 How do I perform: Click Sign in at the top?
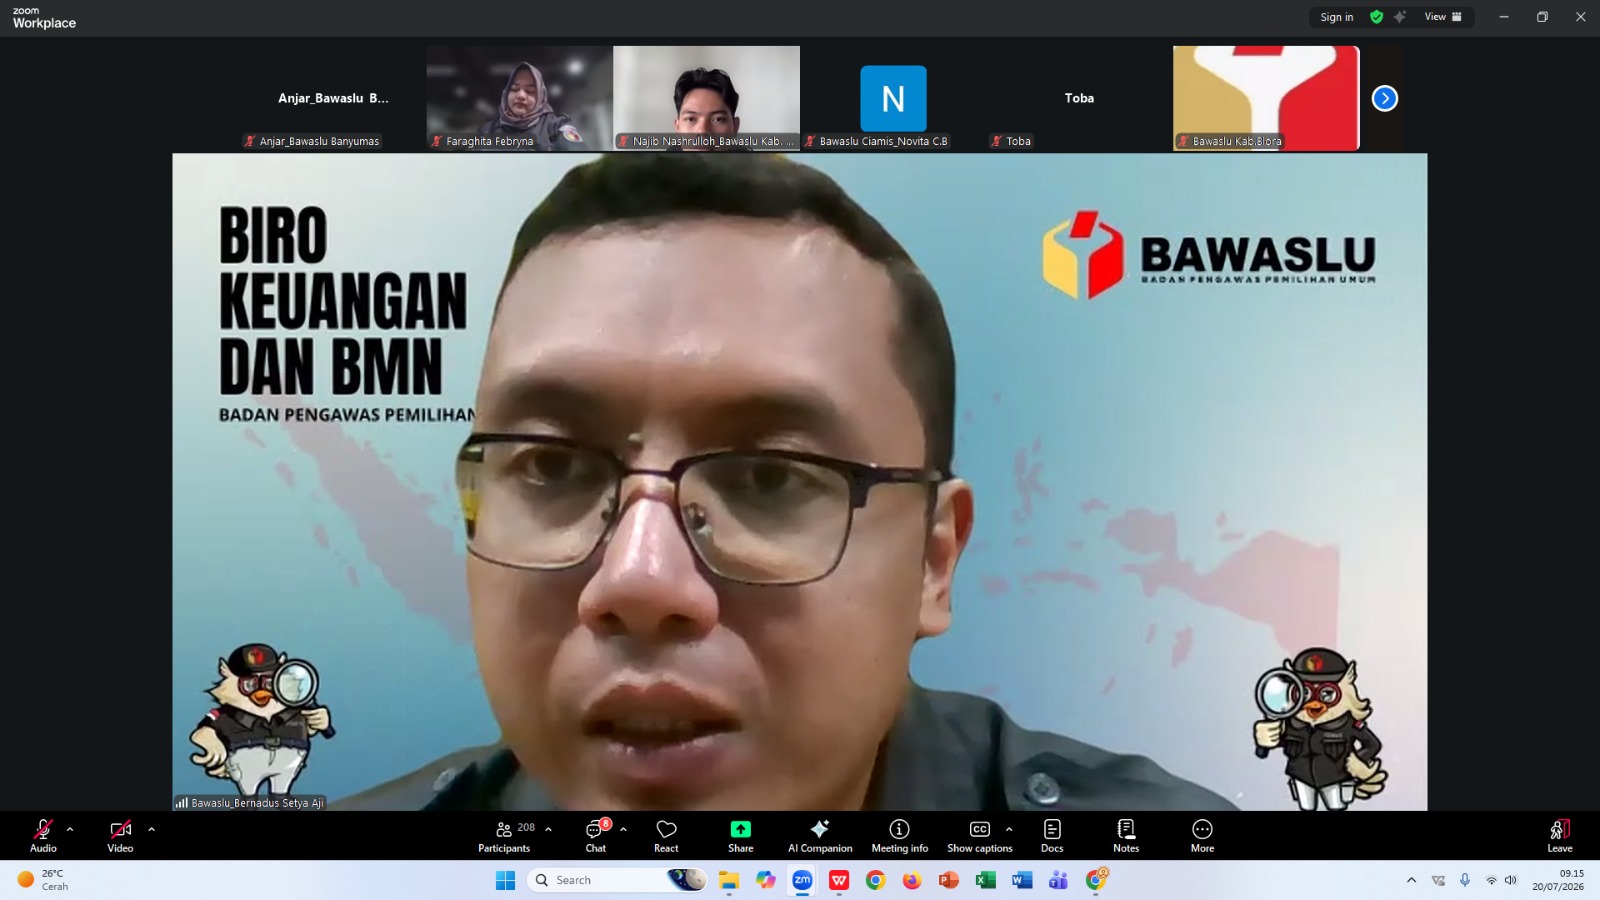[1336, 17]
